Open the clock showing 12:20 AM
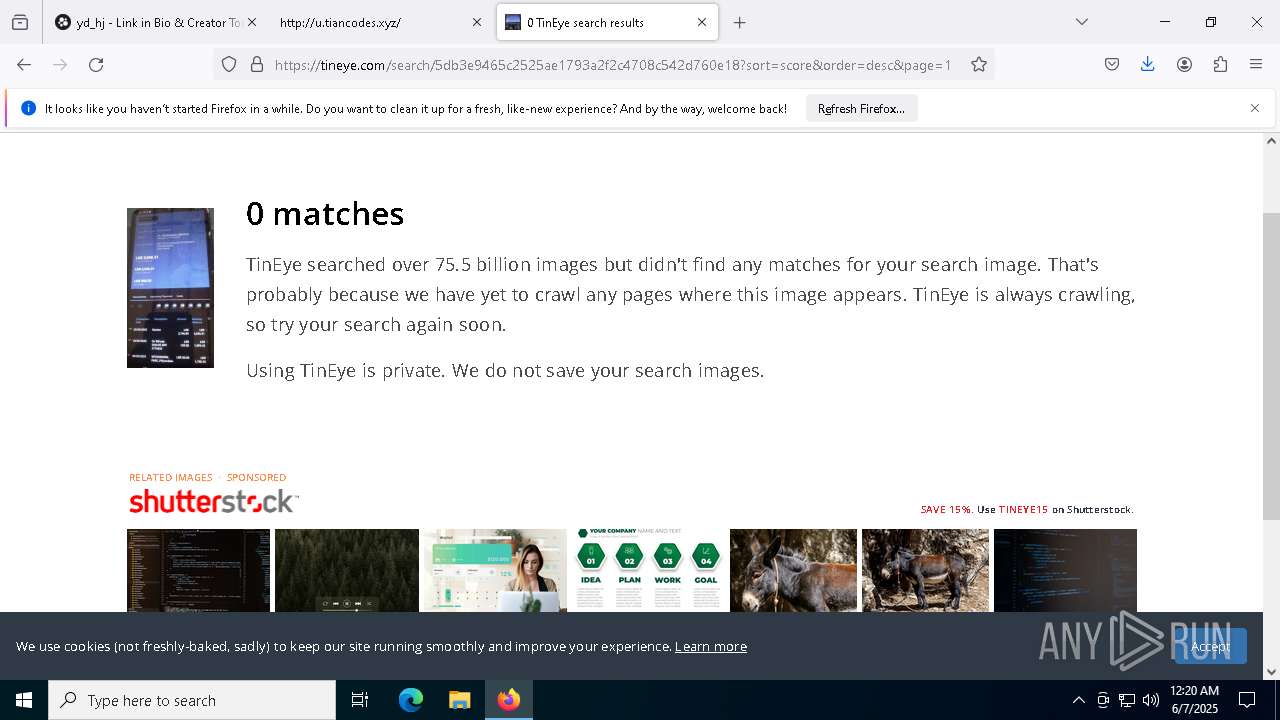 1194,700
